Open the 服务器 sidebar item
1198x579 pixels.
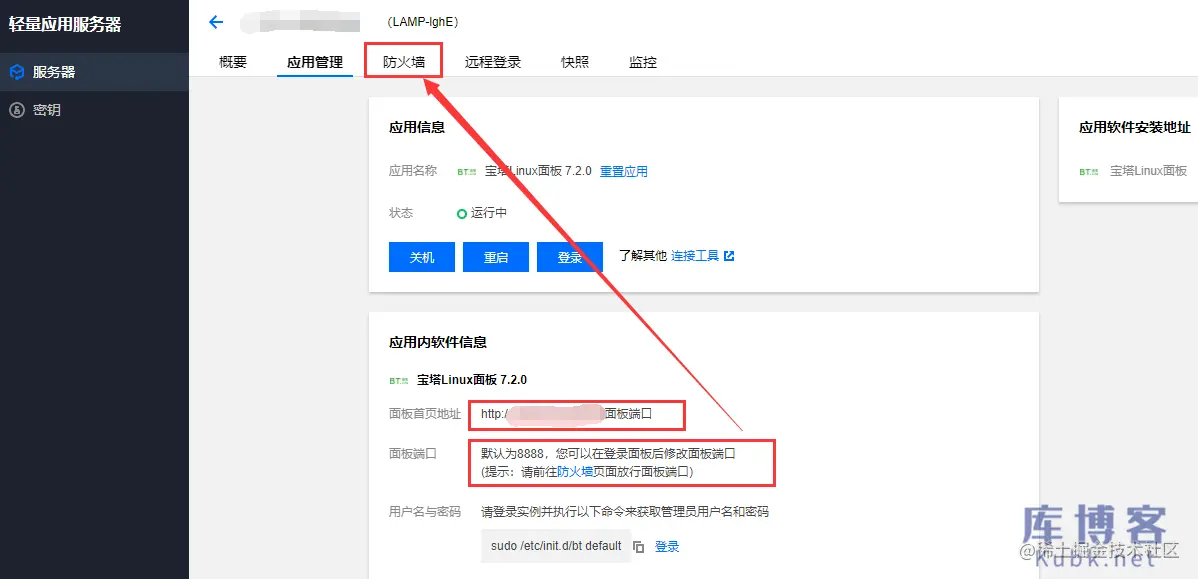point(94,73)
